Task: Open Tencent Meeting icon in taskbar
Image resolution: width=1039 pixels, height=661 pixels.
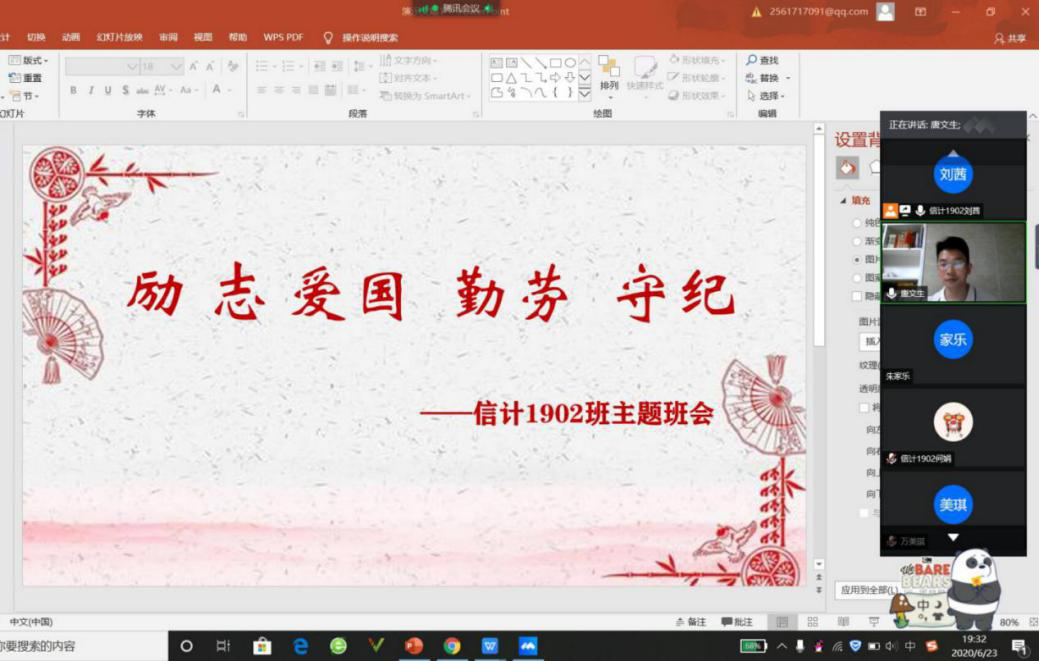Action: pos(528,646)
